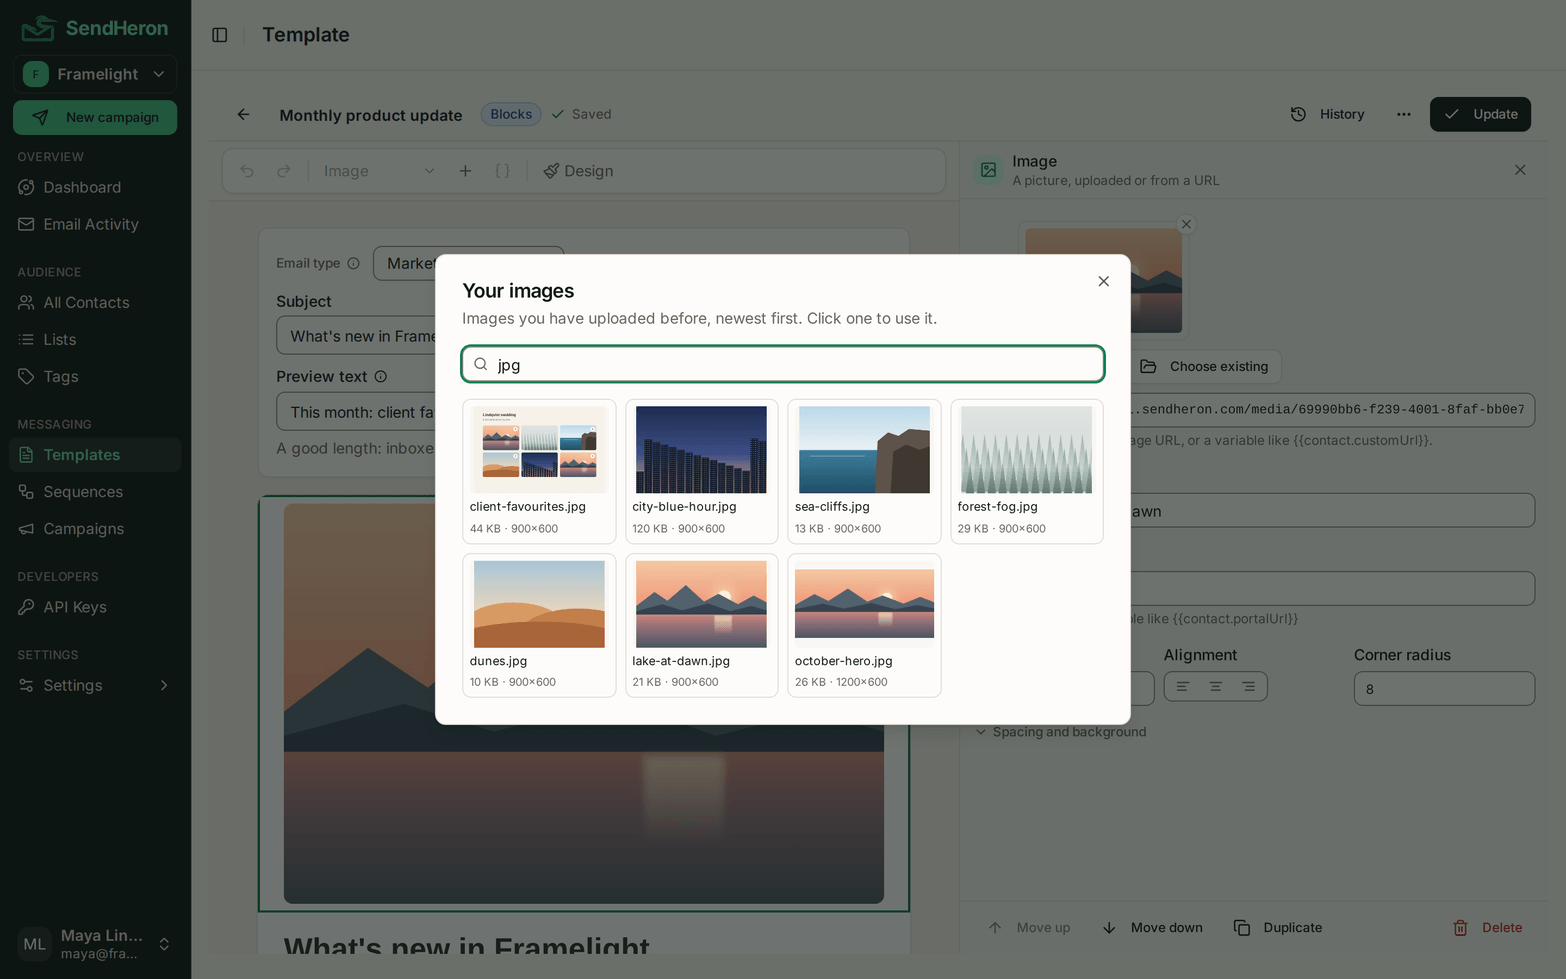Click Choose existing button
The height and width of the screenshot is (979, 1566).
point(1205,366)
